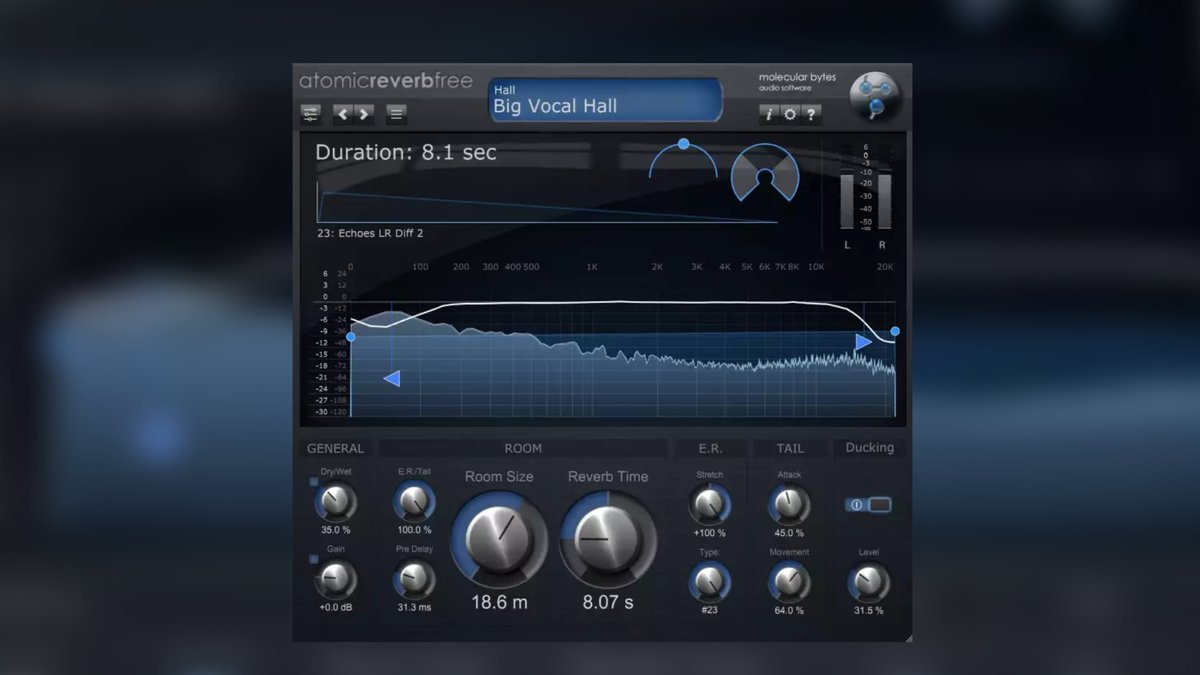Screen dimensions: 1200x675
Task: Switch the Ducking on/off toggle
Action: tap(868, 505)
